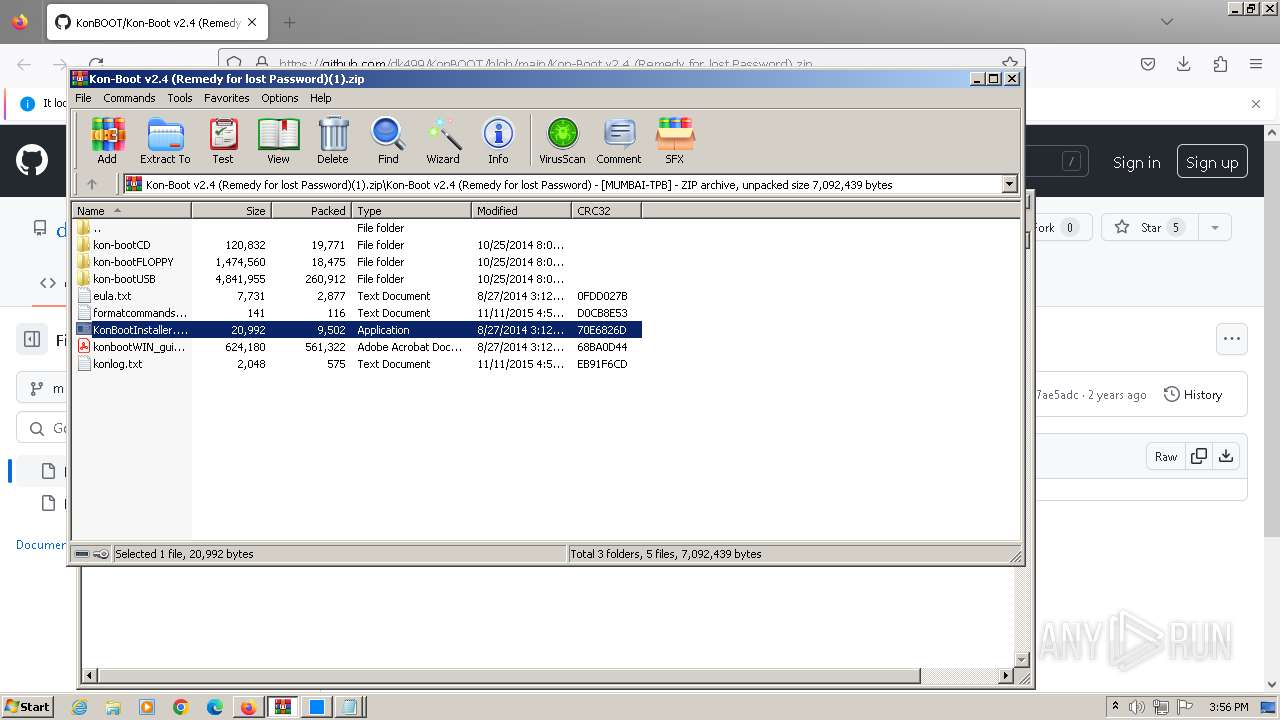Open the File menu in WinRAR
1280x720 pixels.
pos(83,98)
